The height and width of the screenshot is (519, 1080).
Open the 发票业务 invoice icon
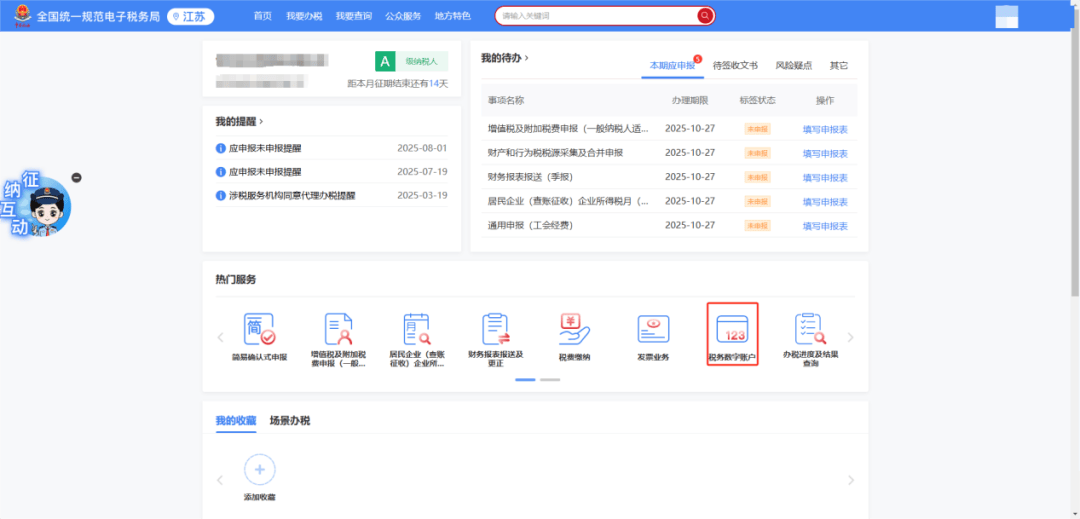pos(653,330)
